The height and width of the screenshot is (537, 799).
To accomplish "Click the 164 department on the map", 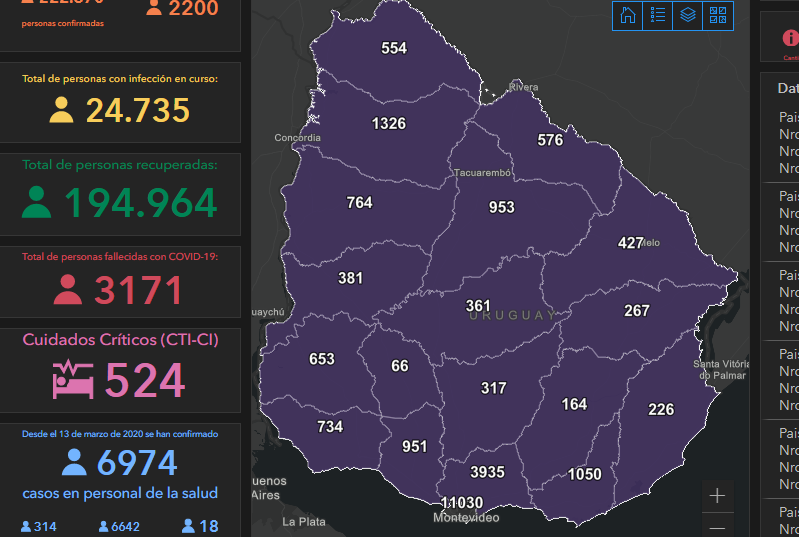I will click(574, 405).
